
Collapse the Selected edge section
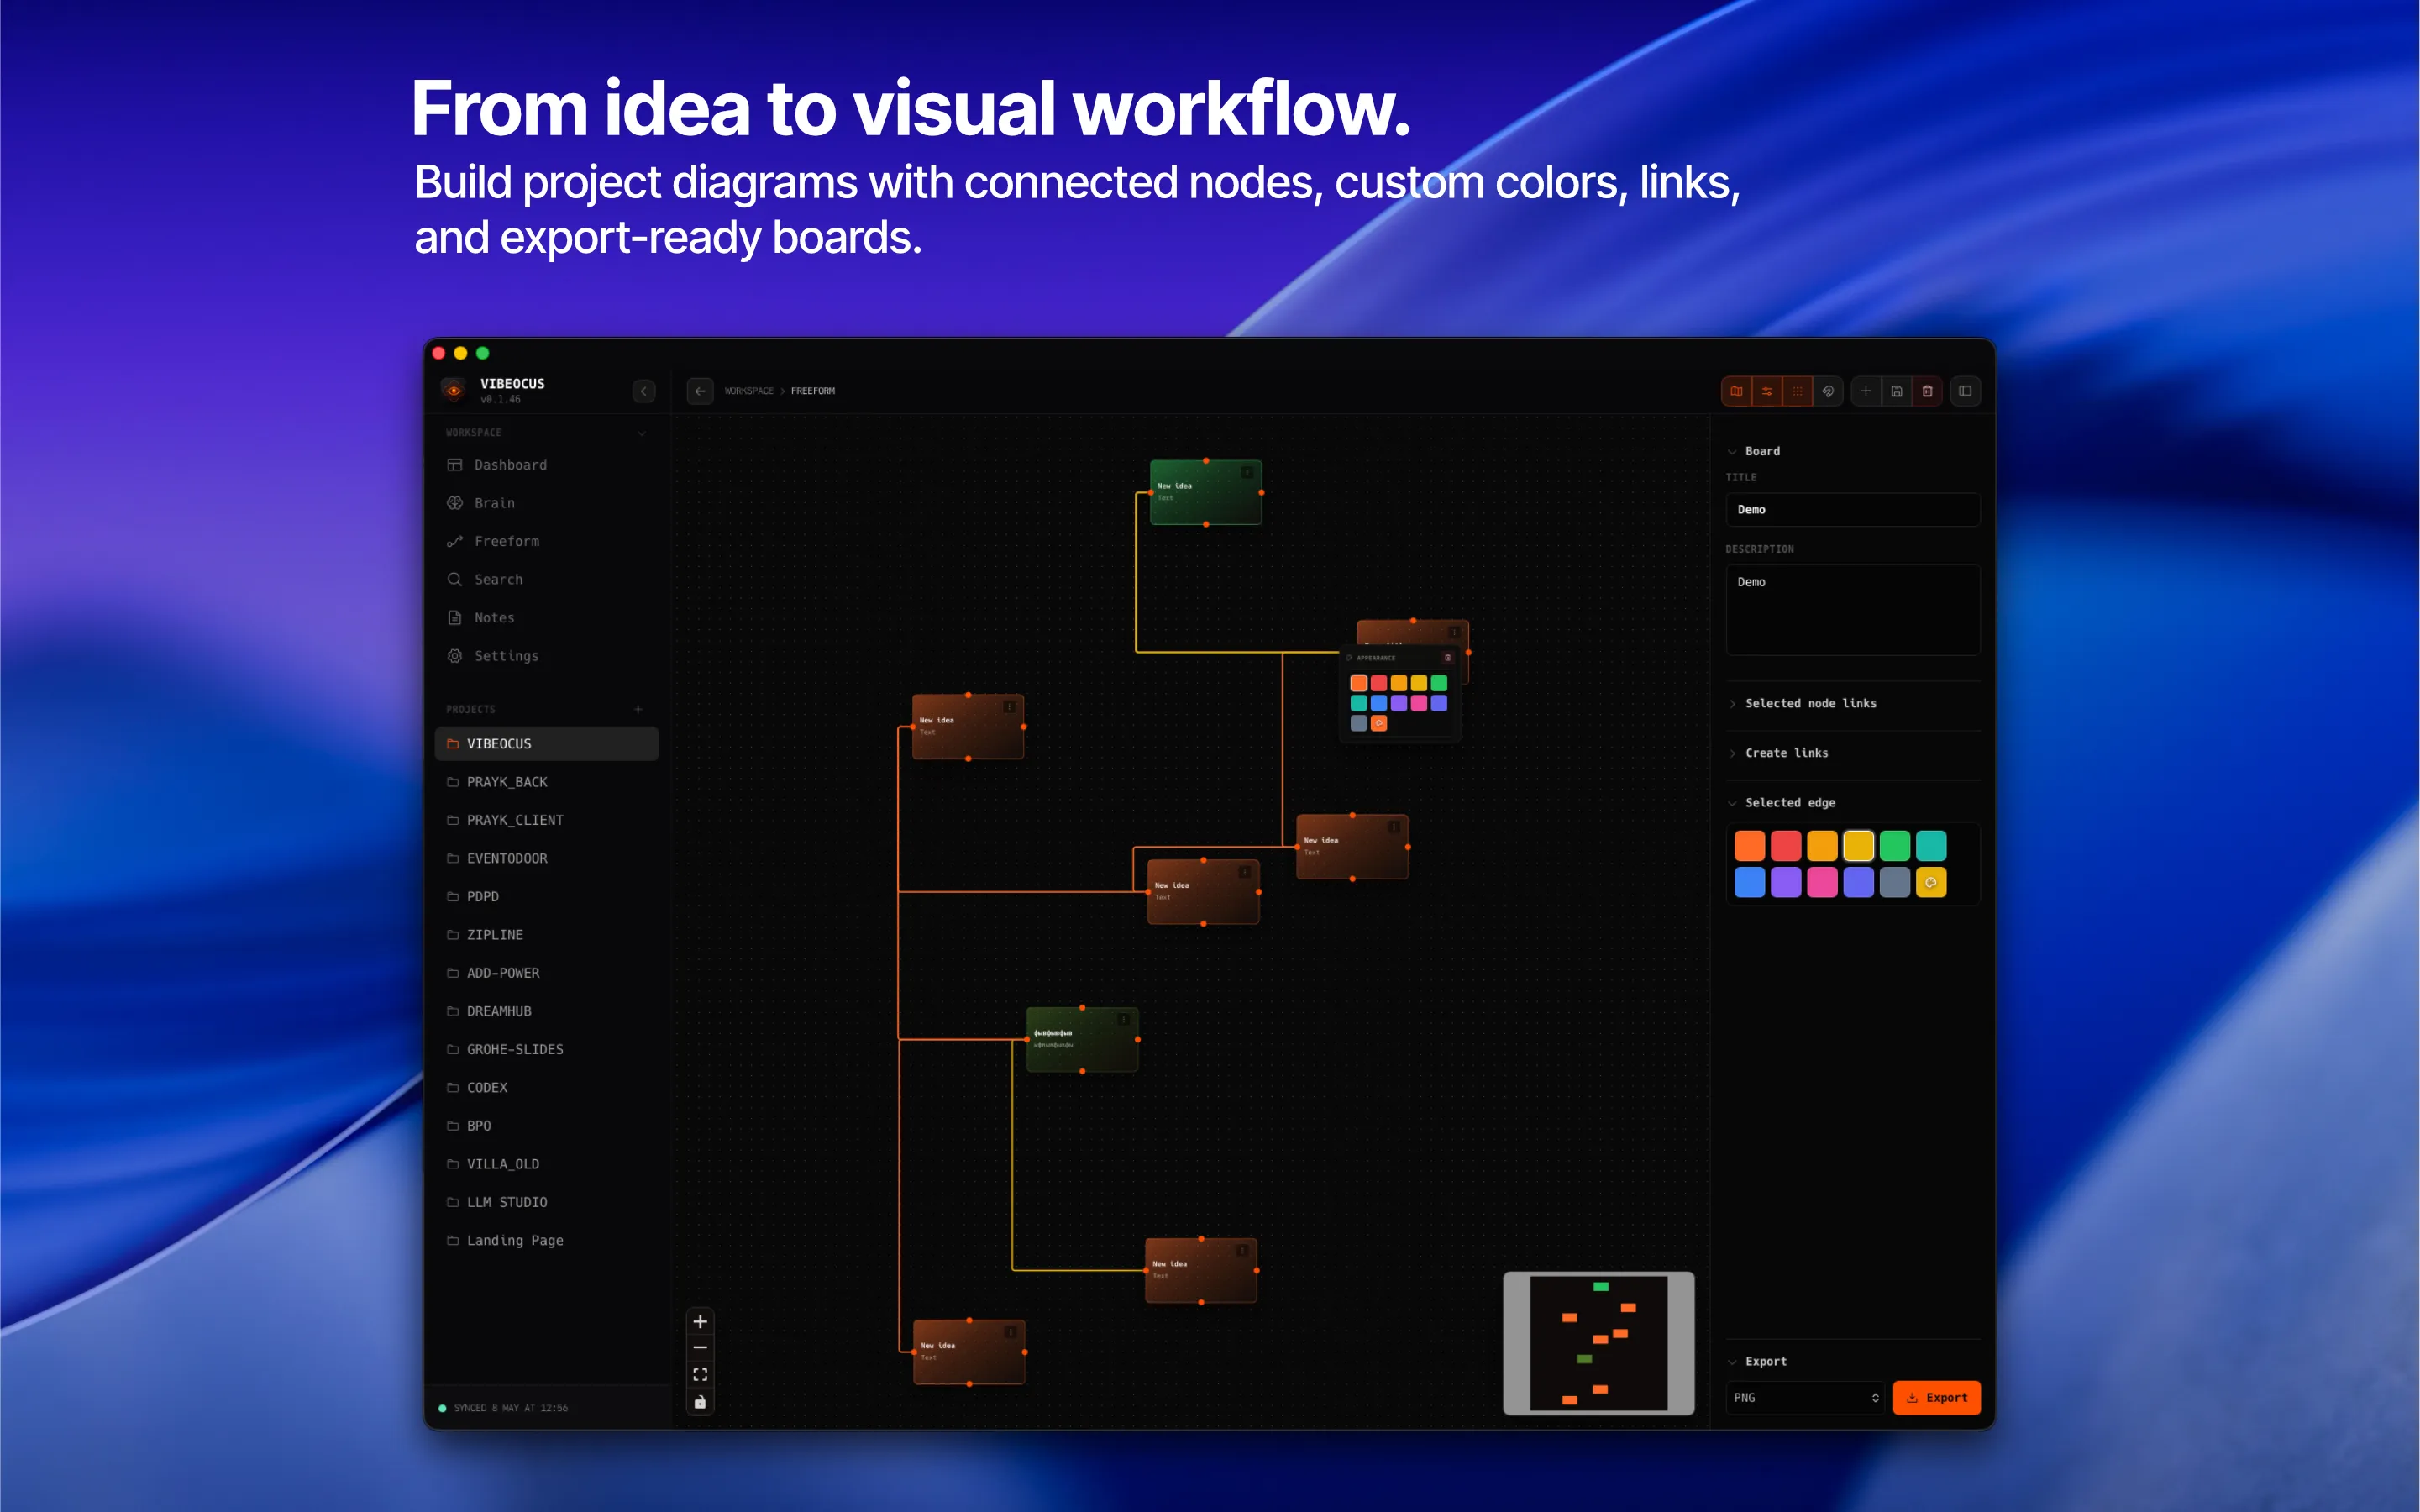1782,803
